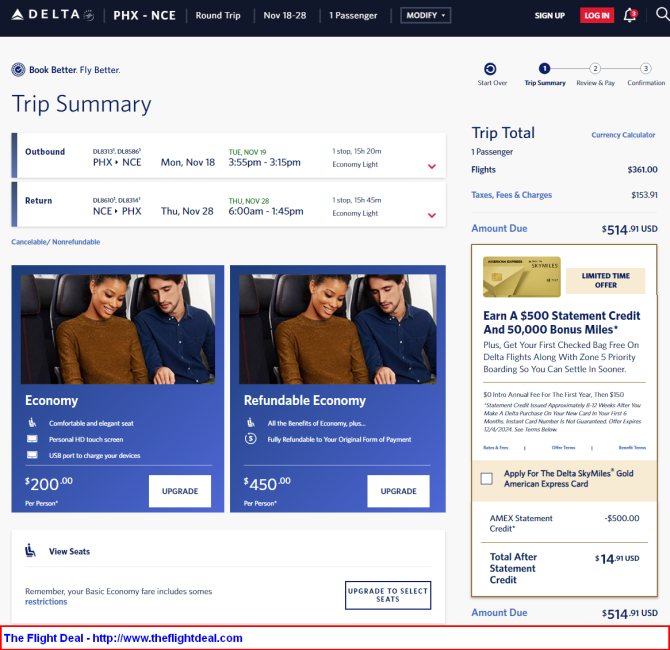Open the restrictions link
The height and width of the screenshot is (650, 670).
pos(46,601)
